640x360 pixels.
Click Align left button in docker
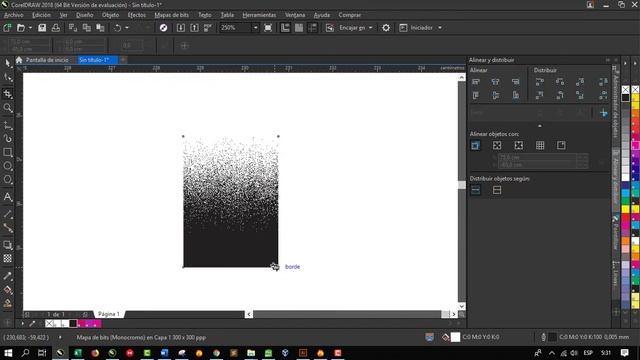(476, 82)
